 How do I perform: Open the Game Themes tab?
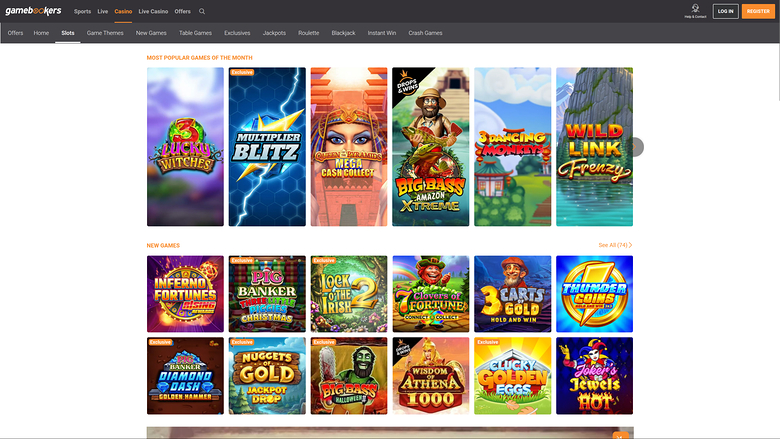point(105,33)
